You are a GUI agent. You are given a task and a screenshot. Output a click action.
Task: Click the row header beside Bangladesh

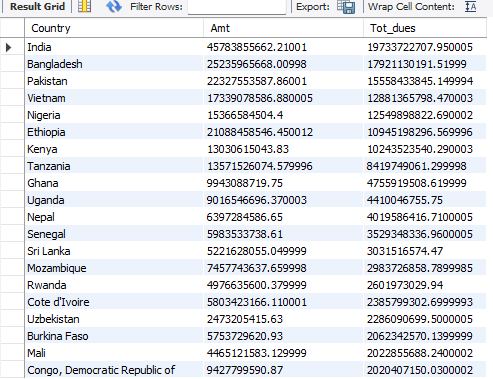coord(12,64)
